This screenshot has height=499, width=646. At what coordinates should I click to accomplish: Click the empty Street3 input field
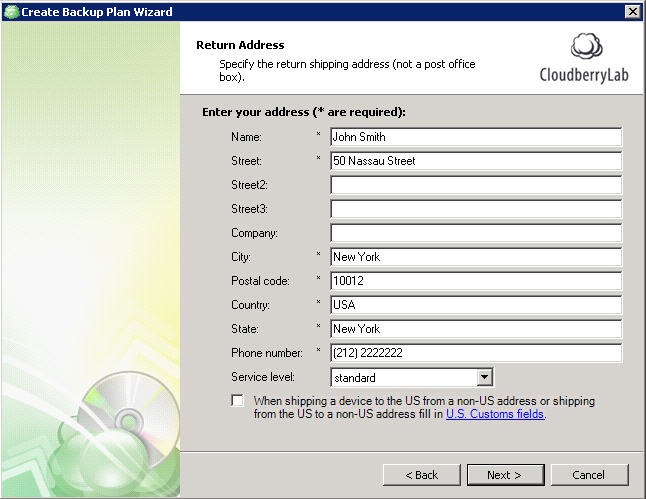(476, 209)
